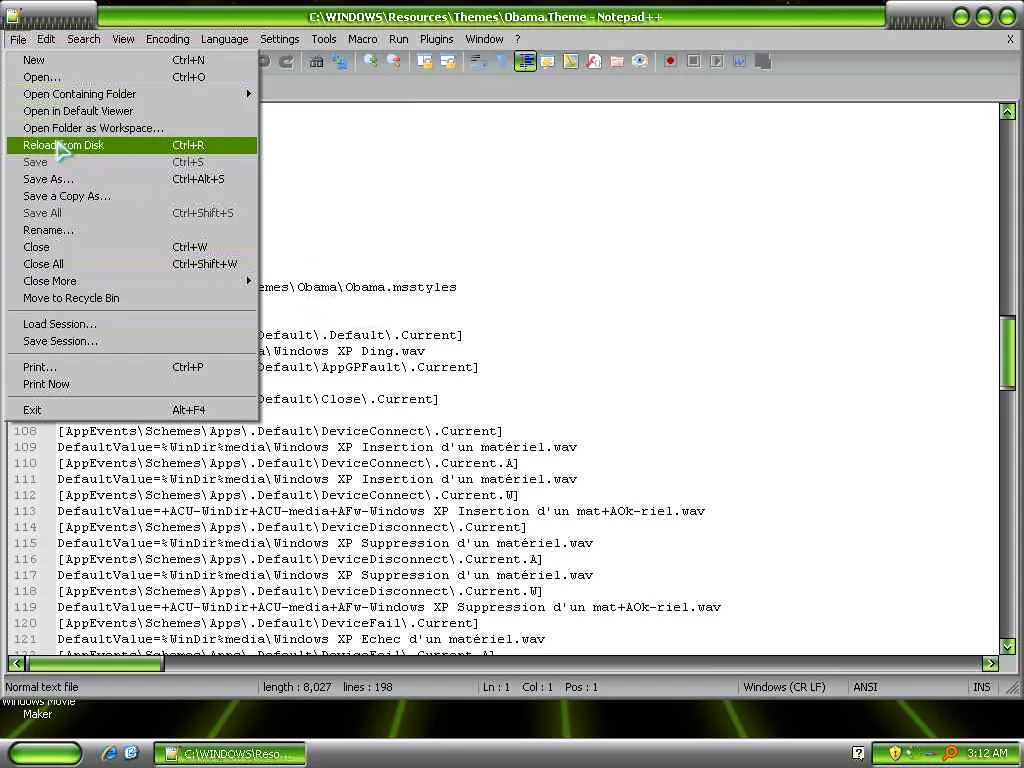The width and height of the screenshot is (1024, 768).
Task: Open the define your language icon
Action: [x=547, y=62]
